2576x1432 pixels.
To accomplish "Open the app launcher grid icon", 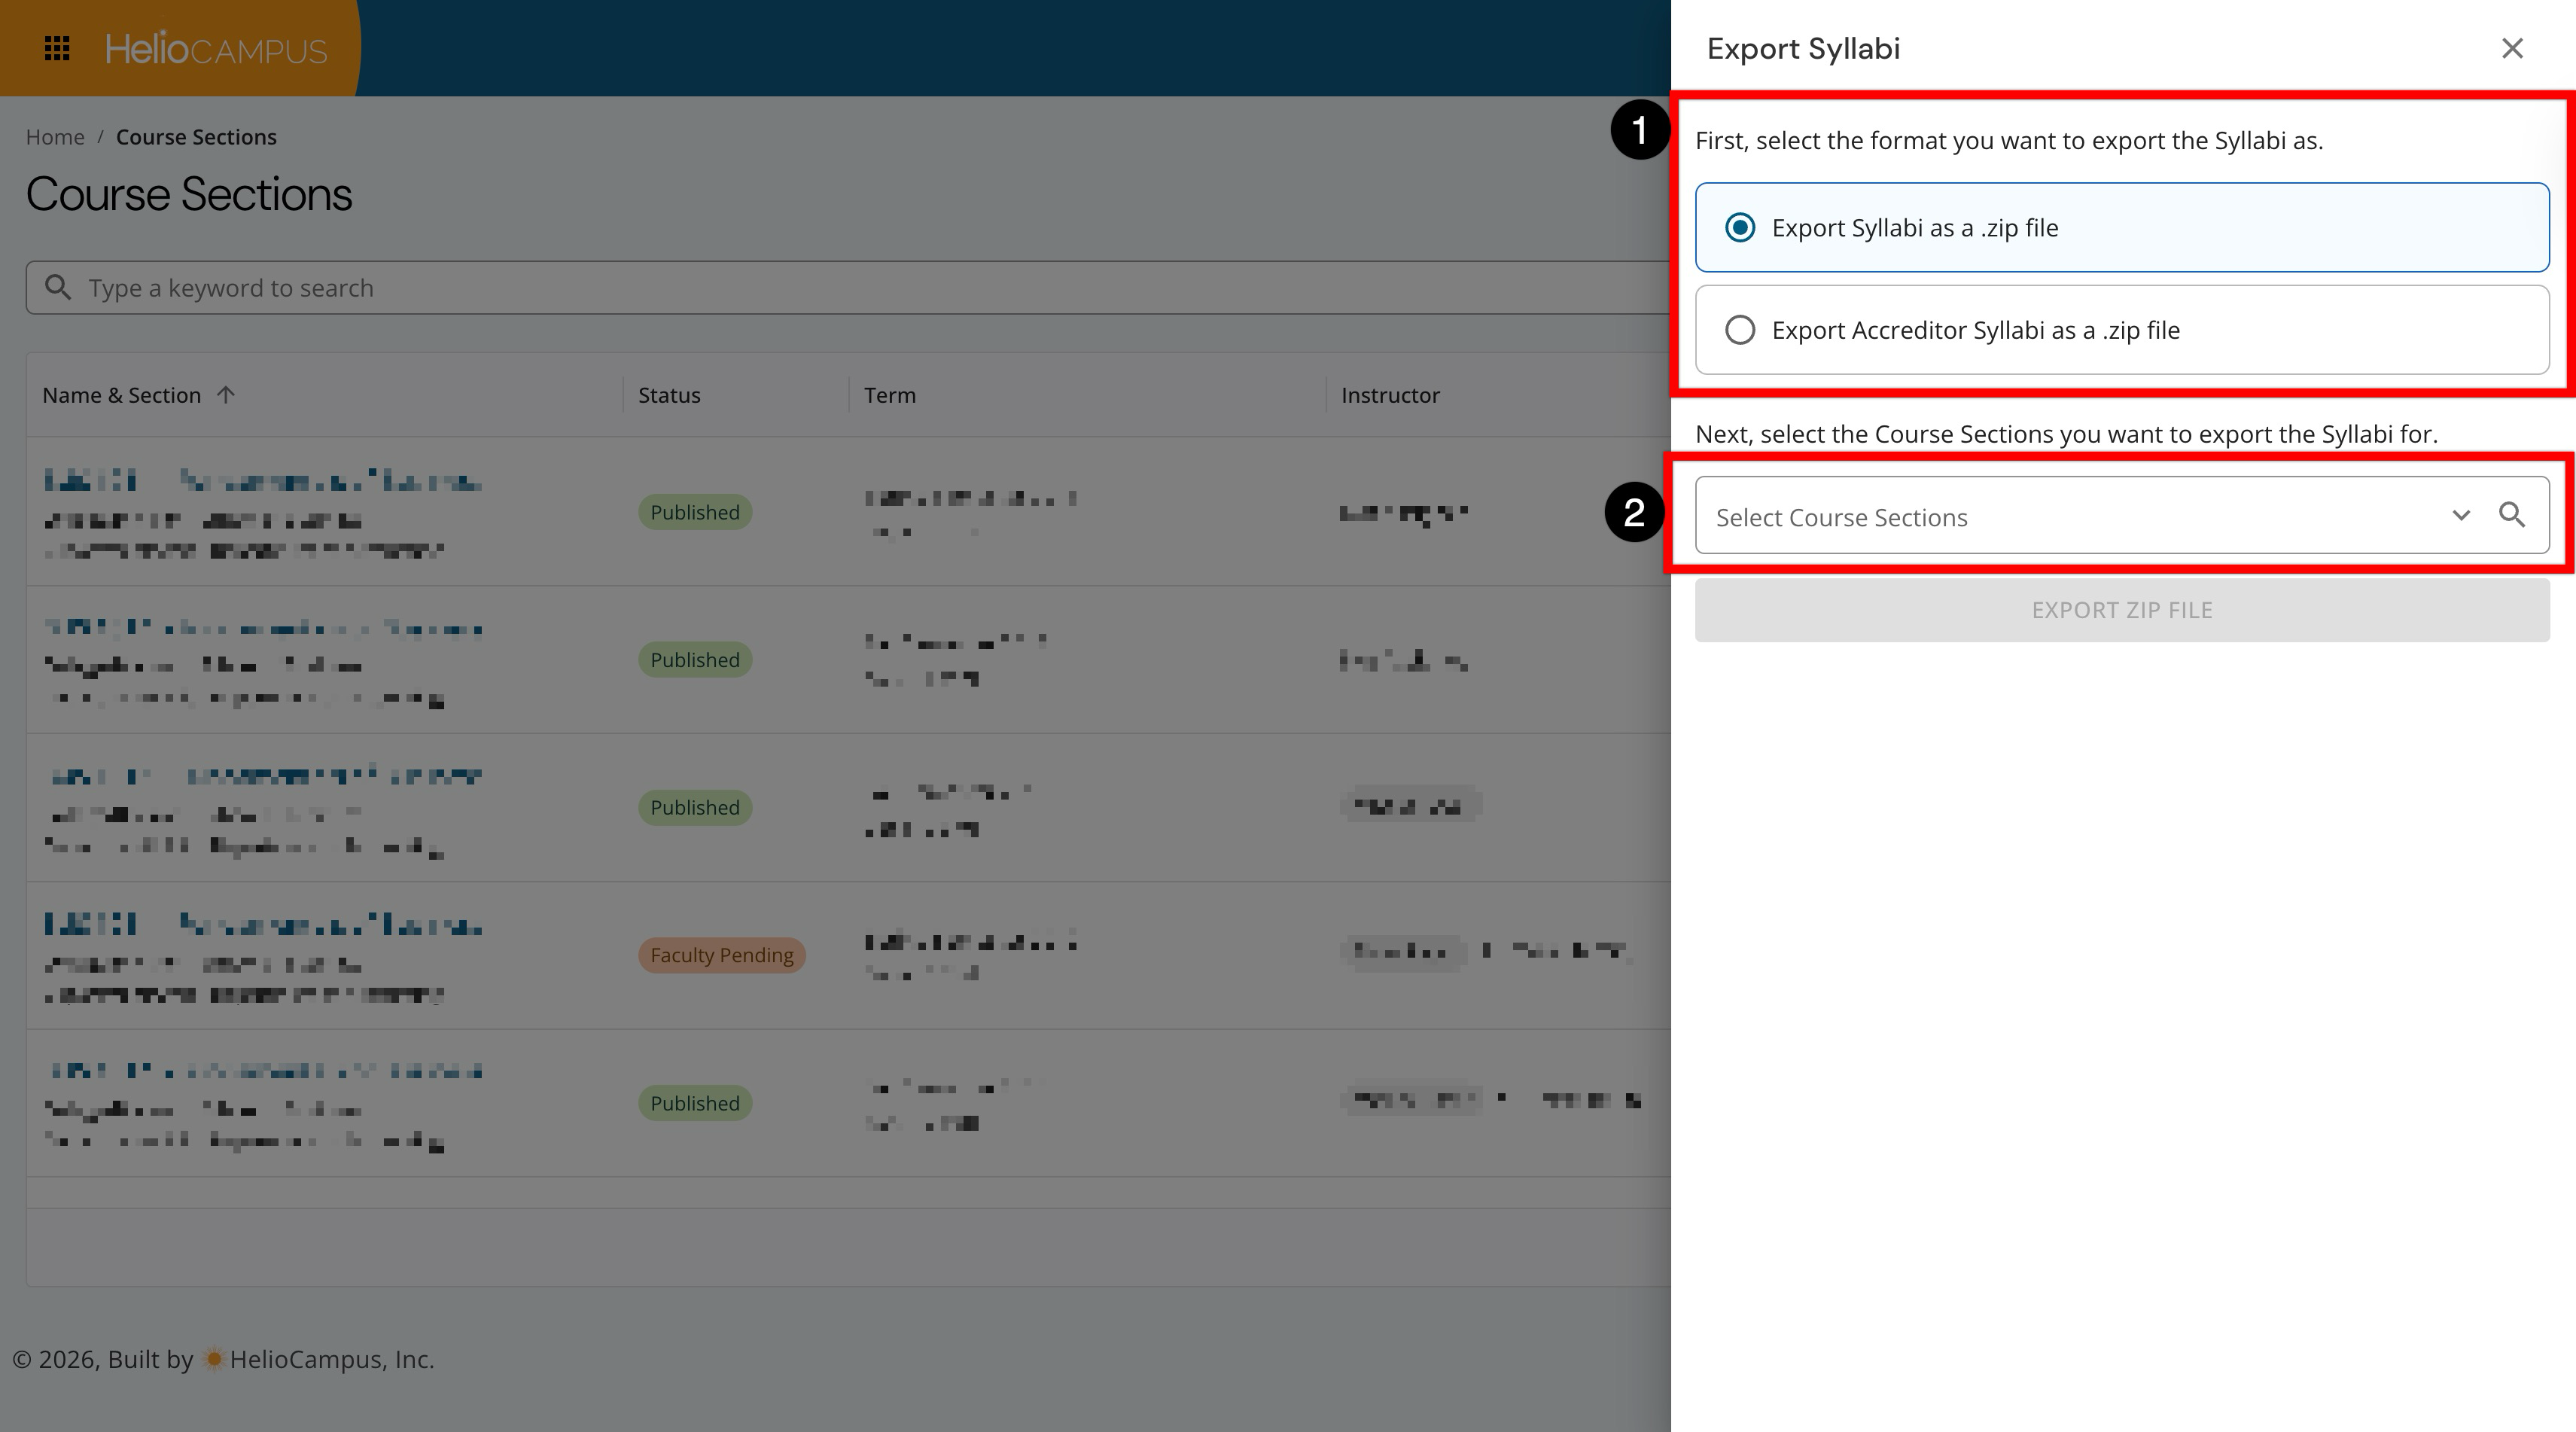I will [x=57, y=48].
